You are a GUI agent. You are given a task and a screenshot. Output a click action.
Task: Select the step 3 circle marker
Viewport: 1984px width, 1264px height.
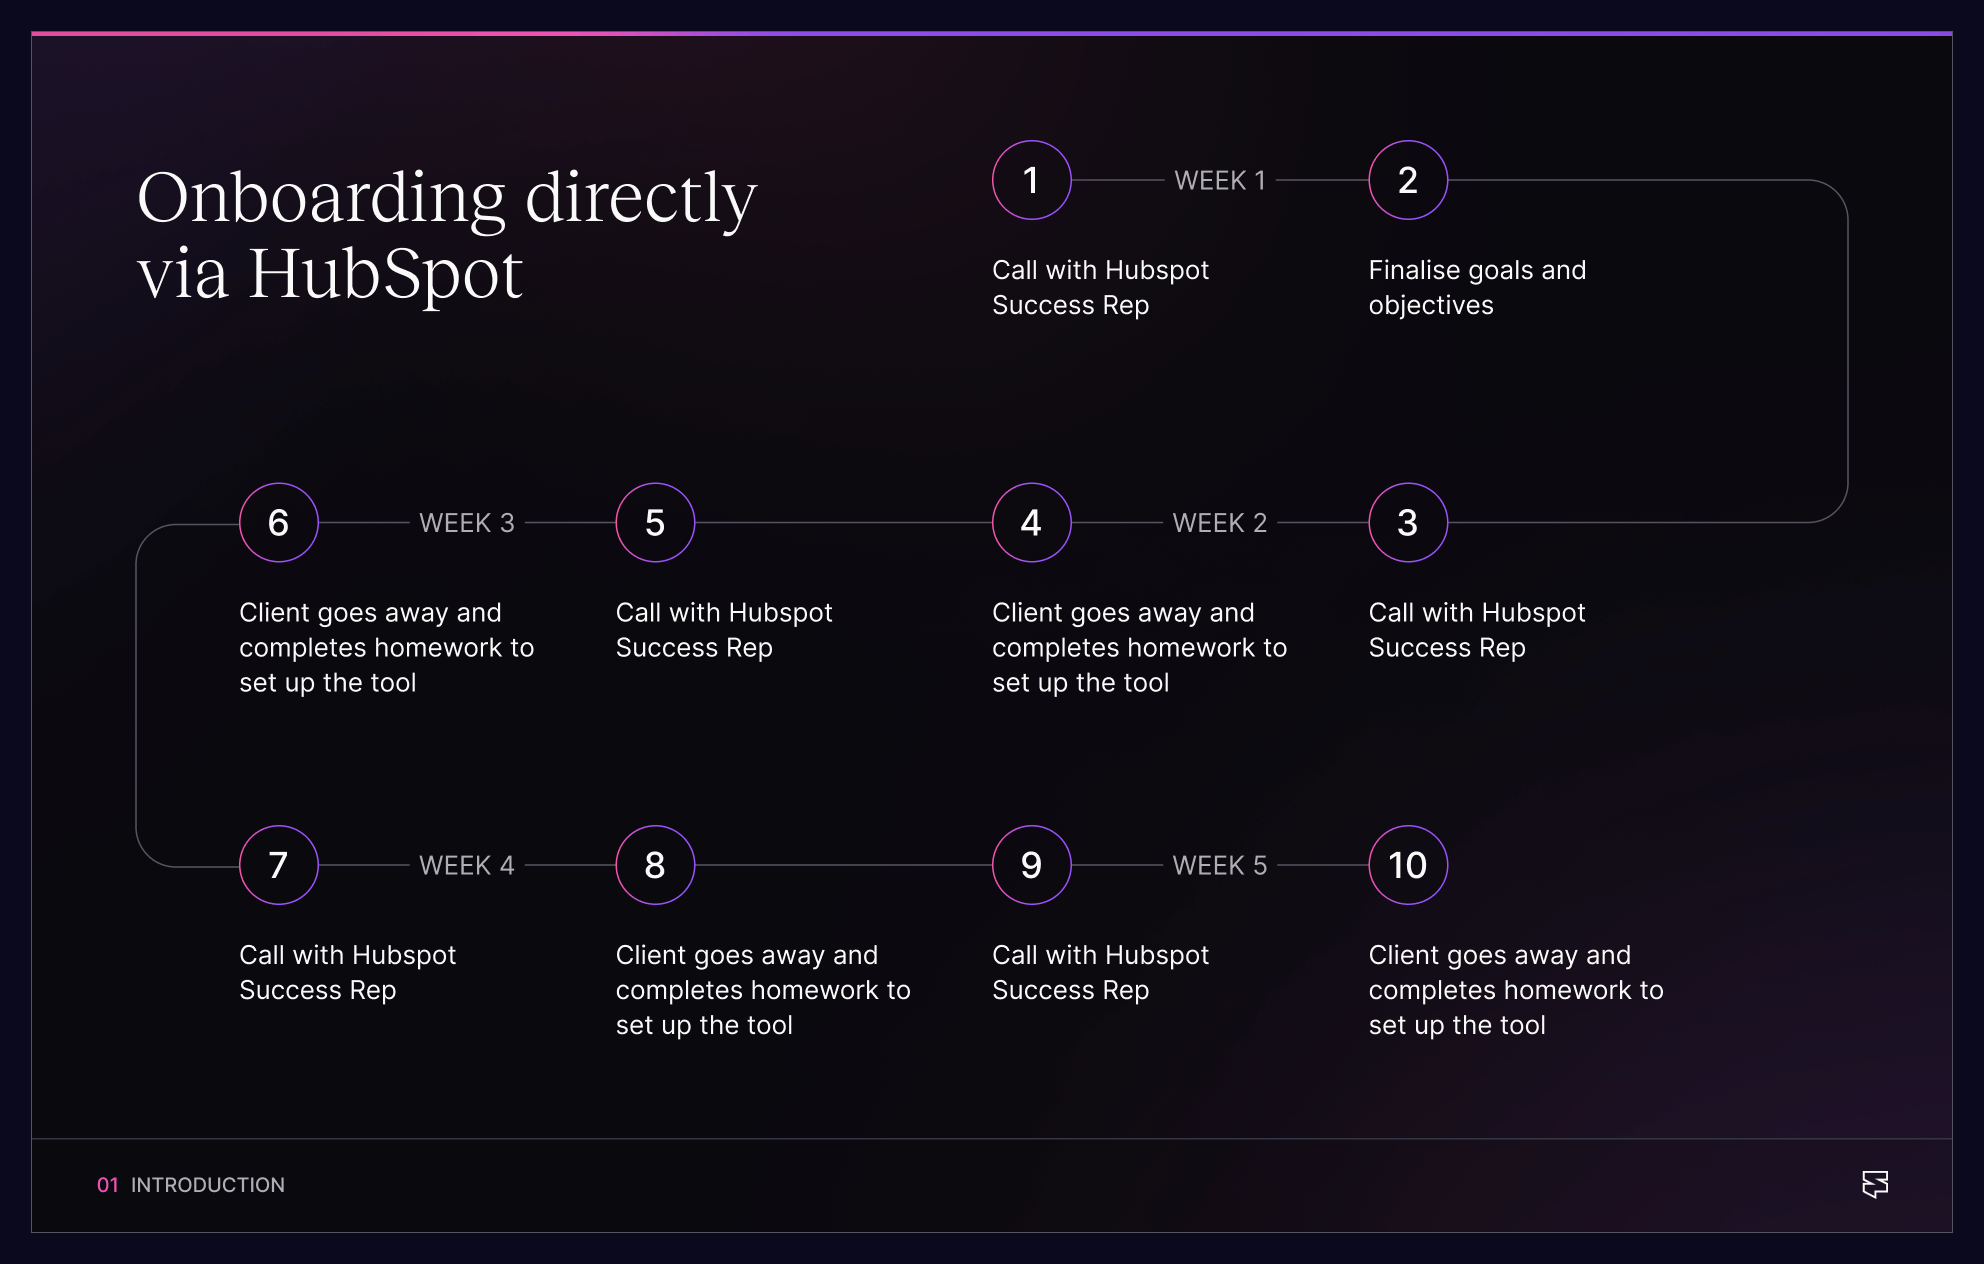pyautogui.click(x=1407, y=522)
